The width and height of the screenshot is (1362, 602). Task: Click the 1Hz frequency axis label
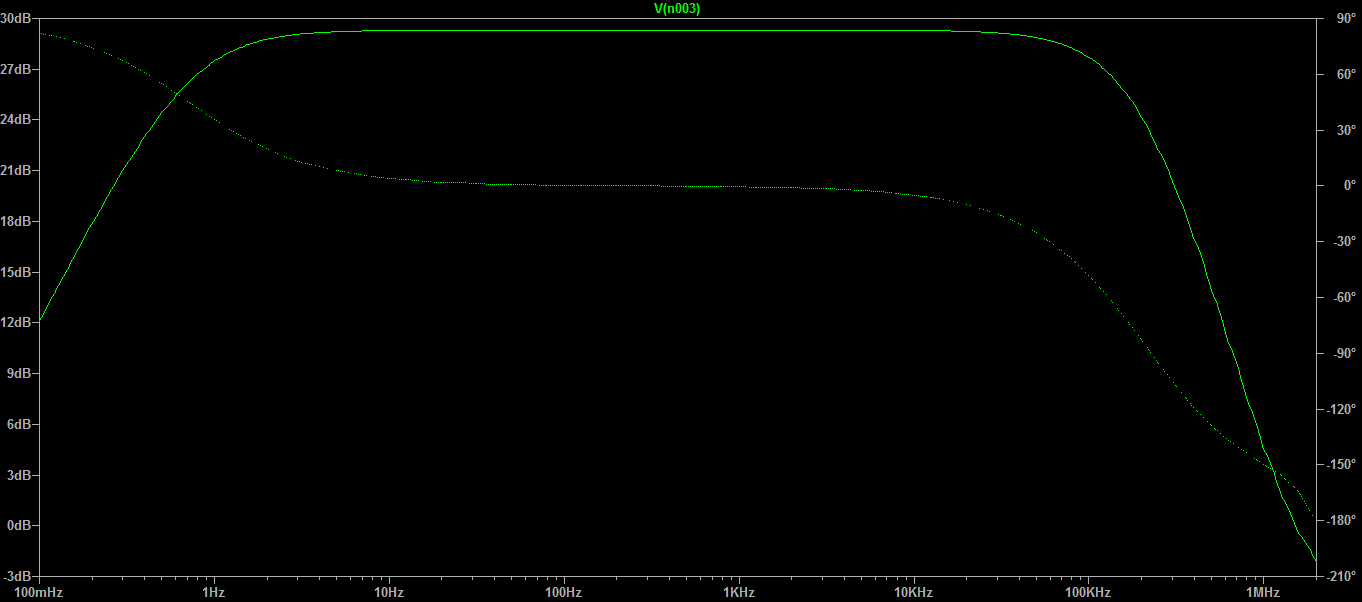(214, 593)
